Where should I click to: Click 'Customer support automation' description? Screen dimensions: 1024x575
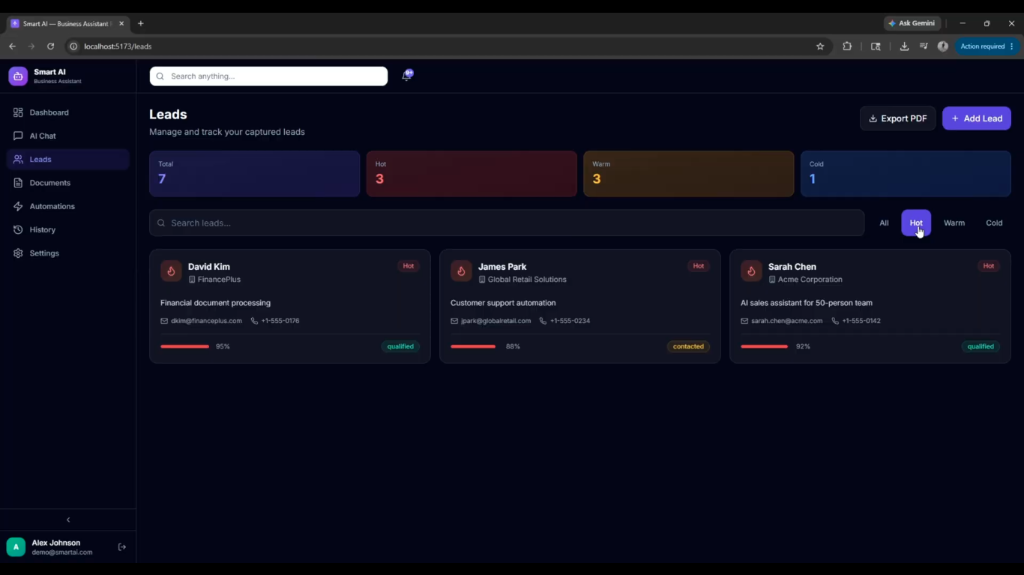click(x=503, y=303)
